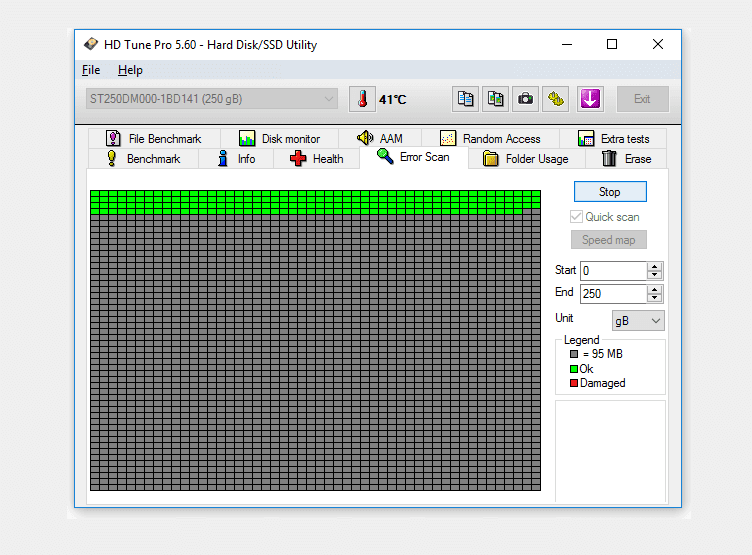Open the Unit gB dropdown

point(638,320)
